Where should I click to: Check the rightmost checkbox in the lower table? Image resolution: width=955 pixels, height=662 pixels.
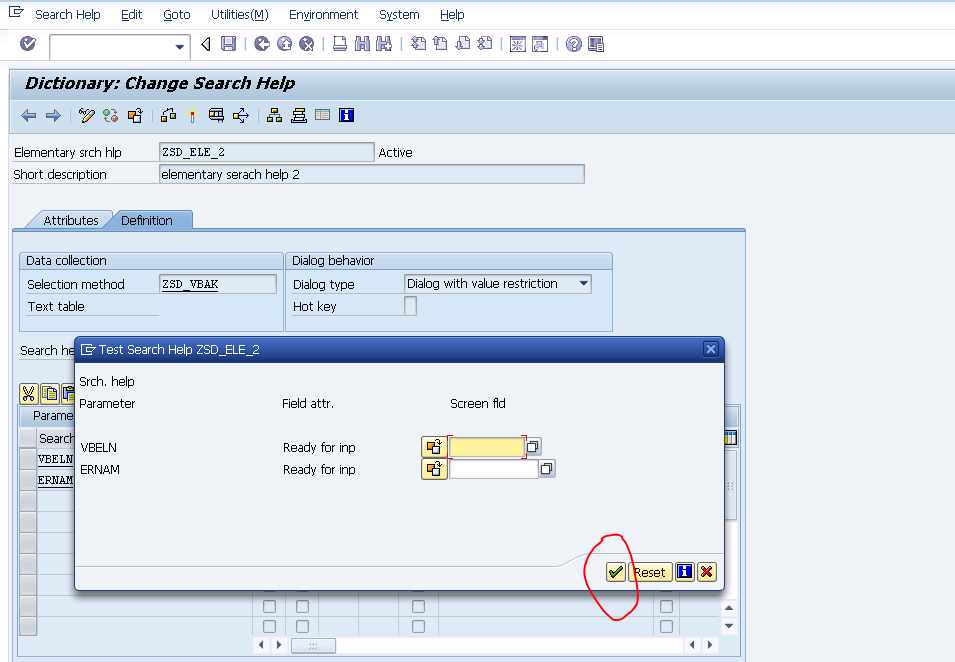[666, 605]
